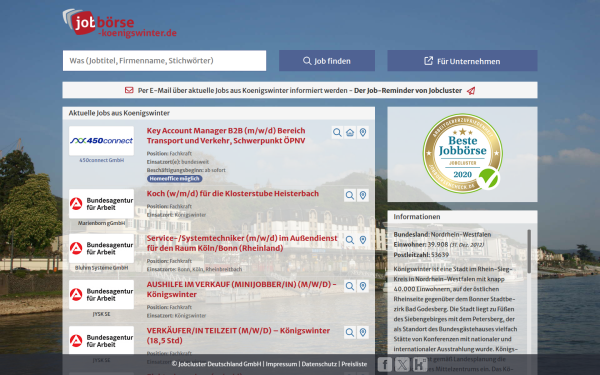This screenshot has width=600, height=375.
Task: Click home office icon for Key Account Manager job
Action: point(350,132)
